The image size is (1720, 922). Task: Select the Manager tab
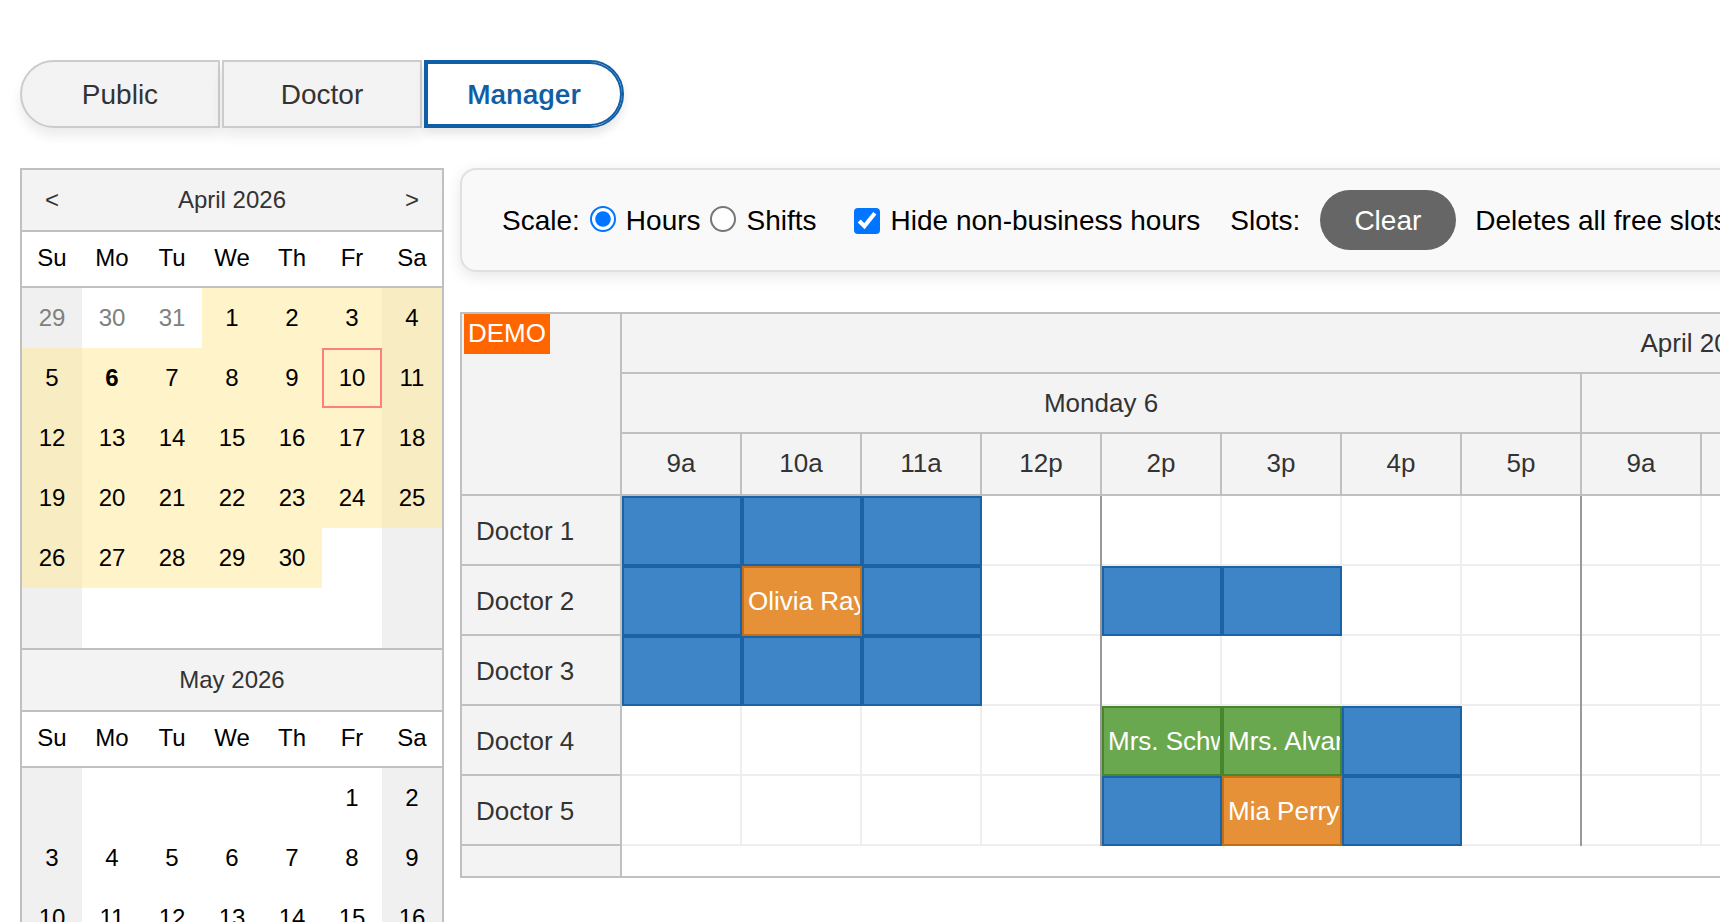click(523, 94)
